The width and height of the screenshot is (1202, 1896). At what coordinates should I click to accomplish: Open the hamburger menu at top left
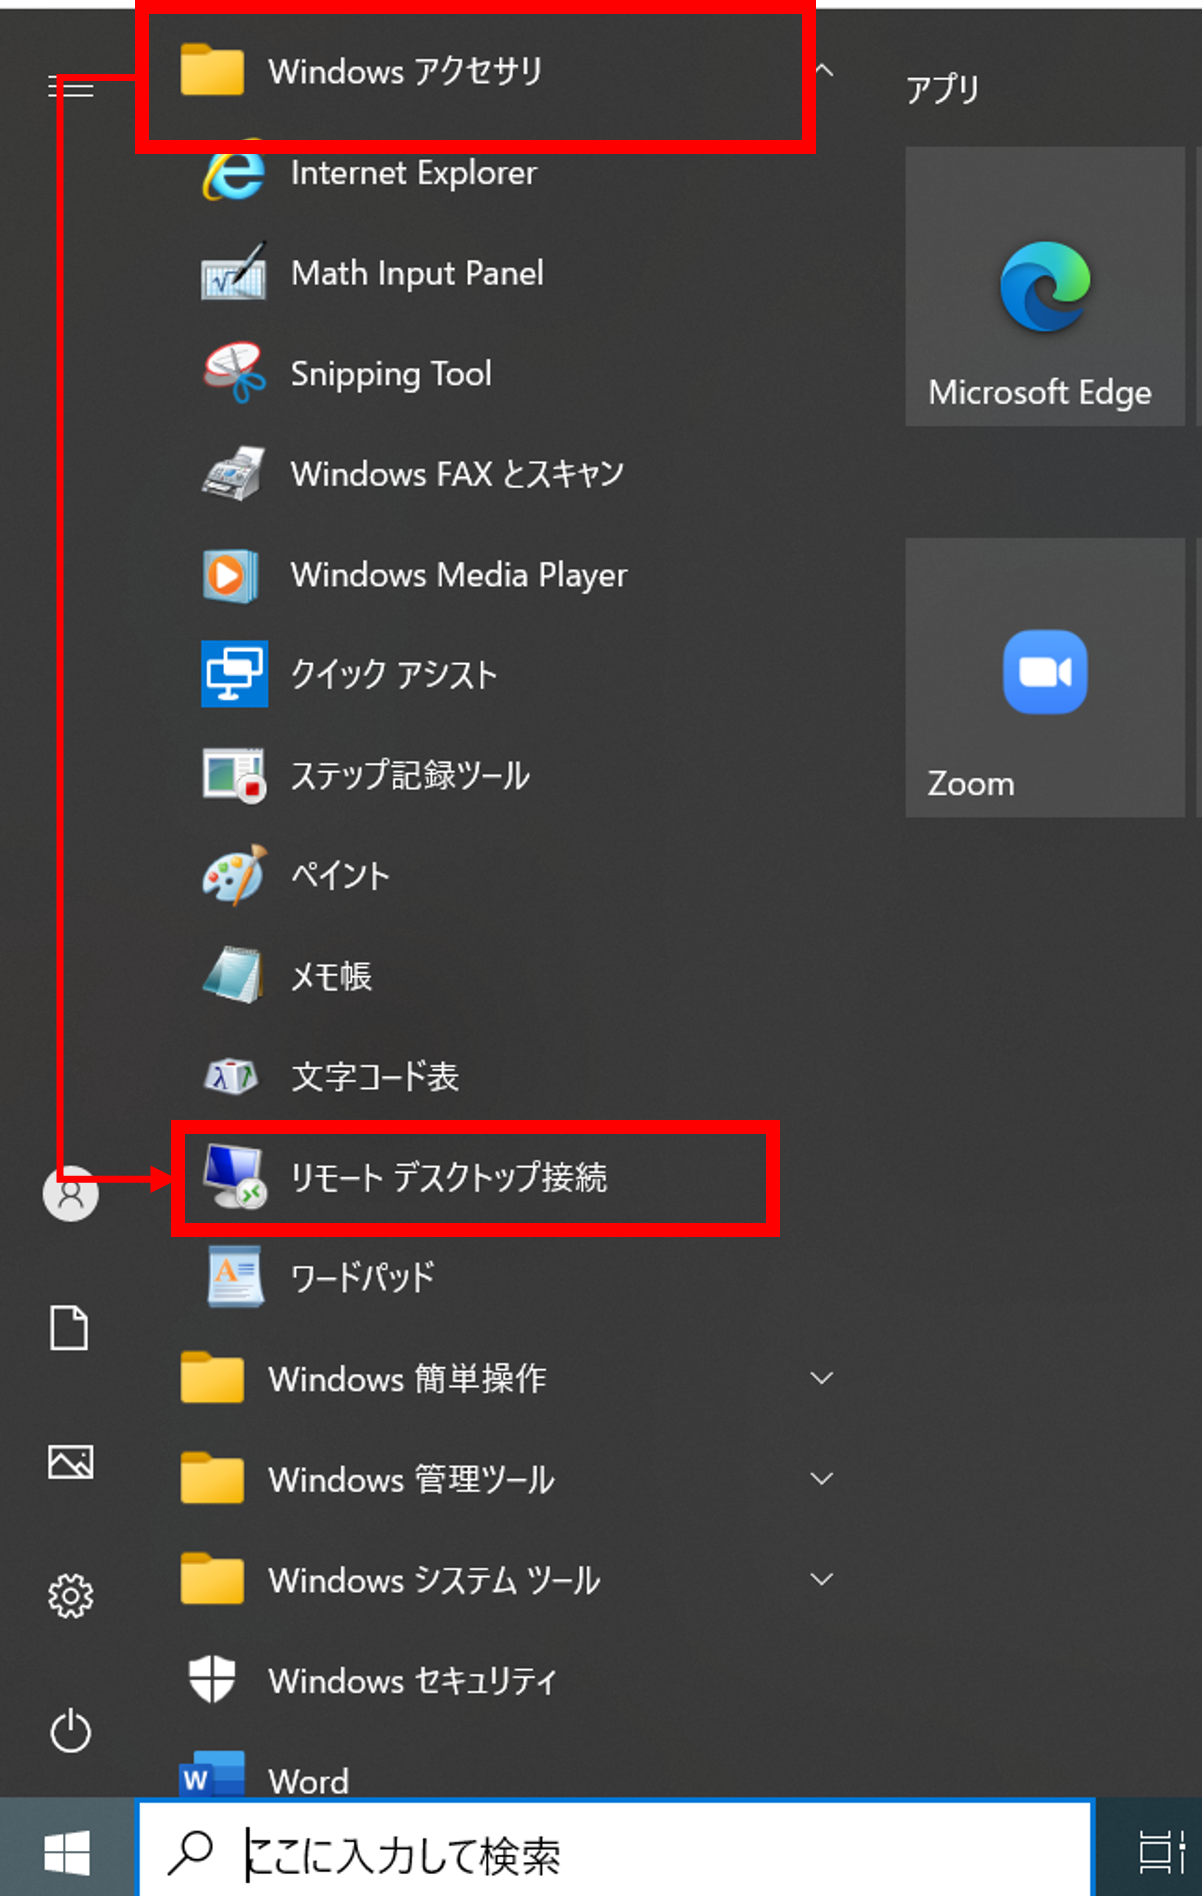(x=70, y=88)
